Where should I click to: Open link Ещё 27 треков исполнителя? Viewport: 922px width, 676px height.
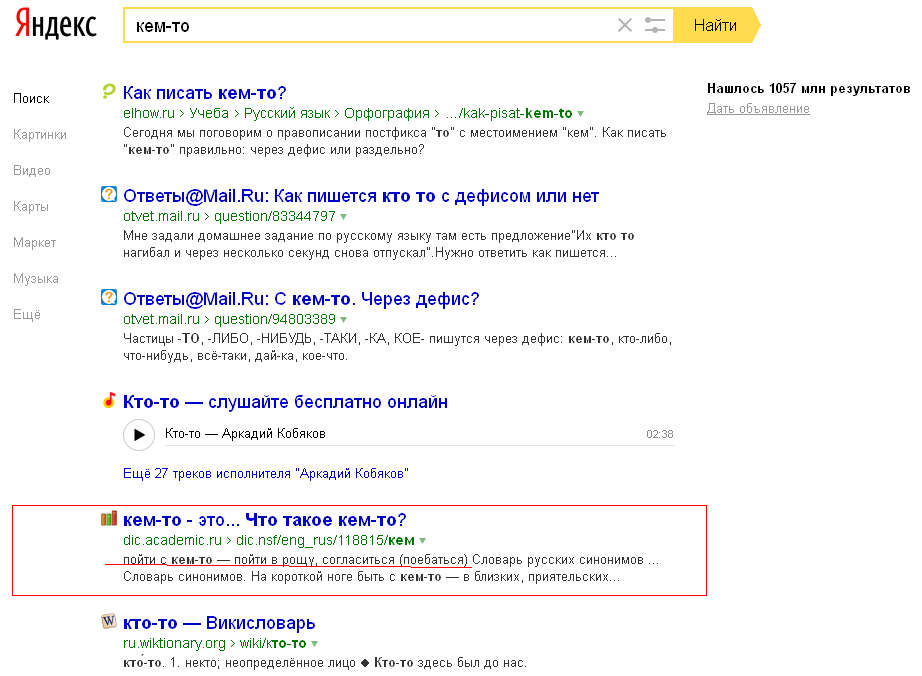coord(265,473)
